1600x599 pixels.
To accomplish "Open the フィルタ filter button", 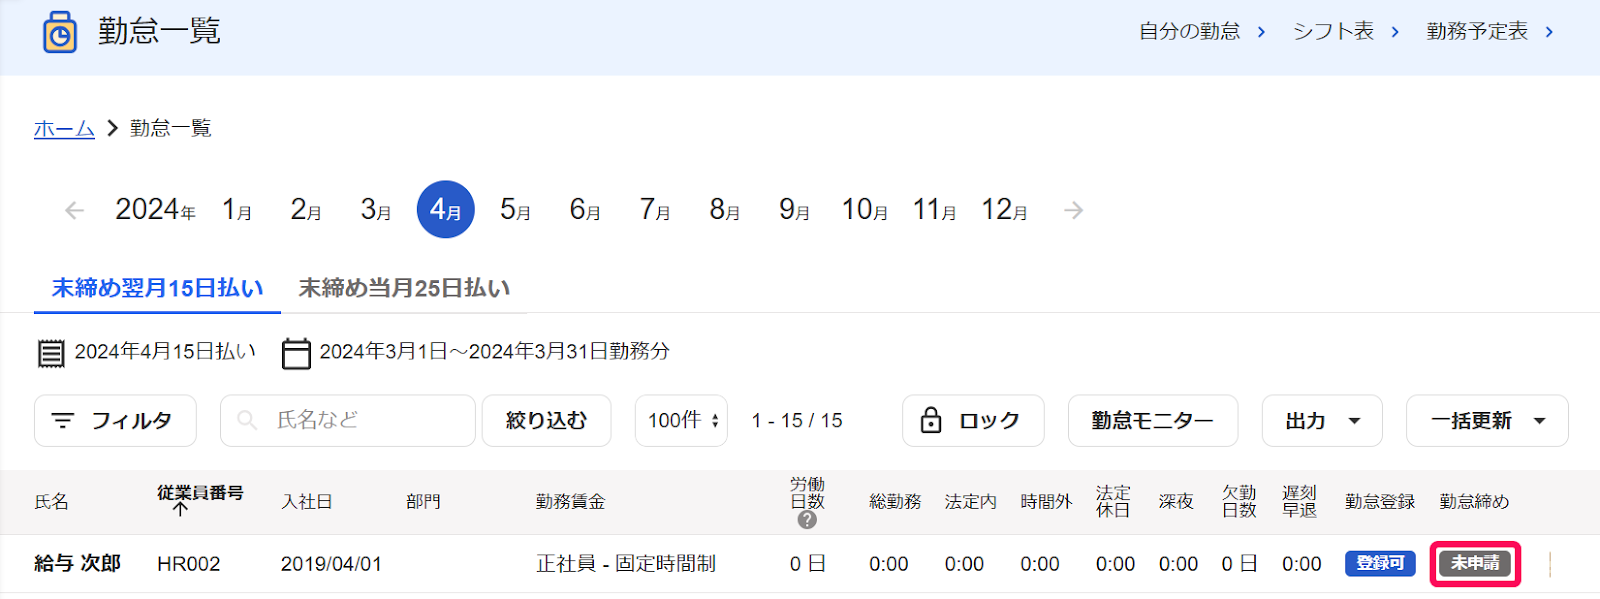I will [115, 421].
